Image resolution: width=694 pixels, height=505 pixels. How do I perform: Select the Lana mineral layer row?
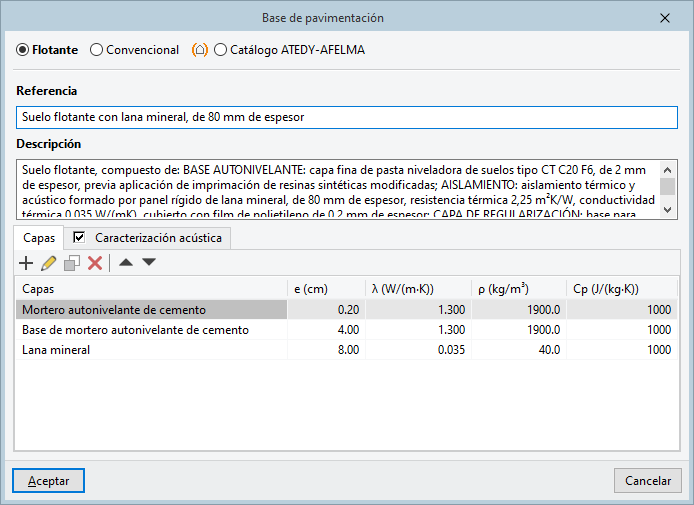point(150,350)
